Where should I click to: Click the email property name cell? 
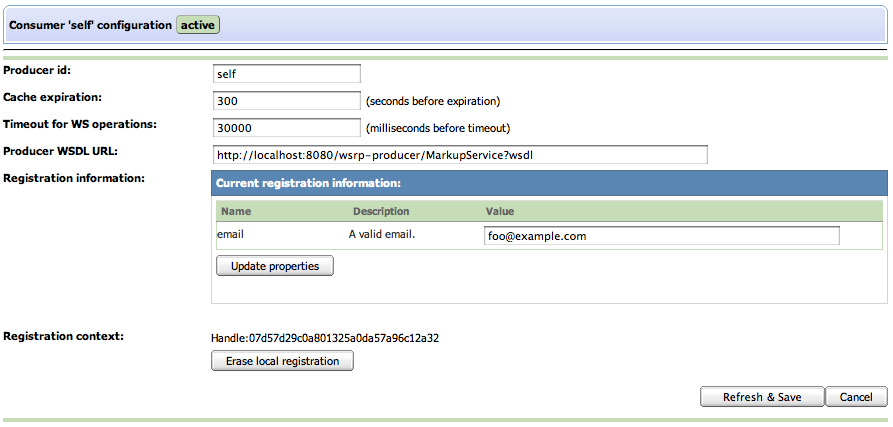point(230,234)
